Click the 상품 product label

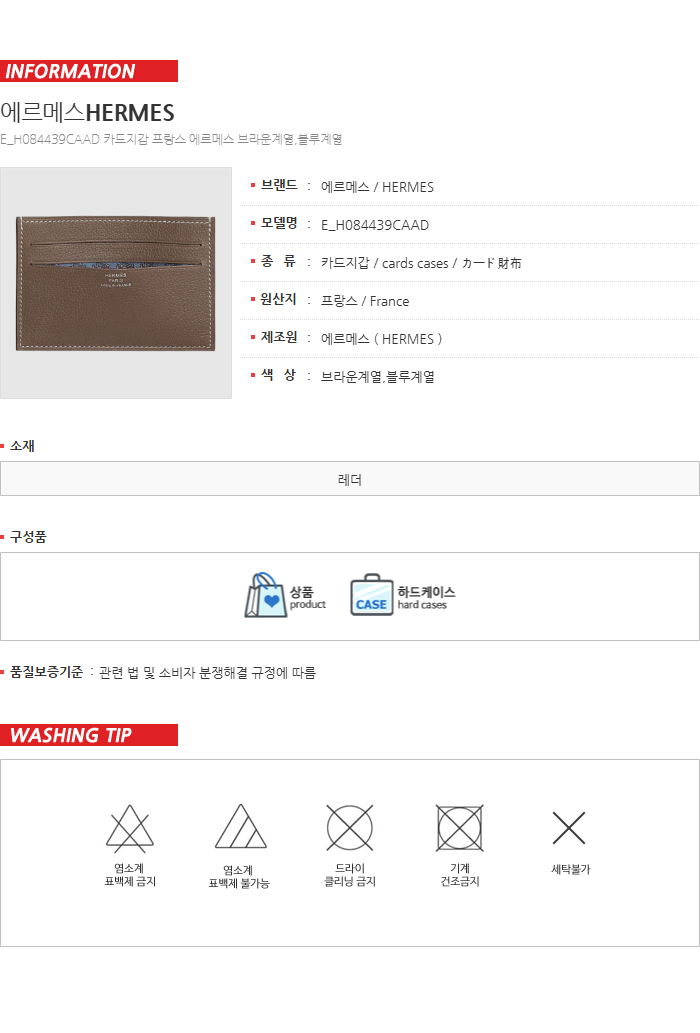pos(308,597)
